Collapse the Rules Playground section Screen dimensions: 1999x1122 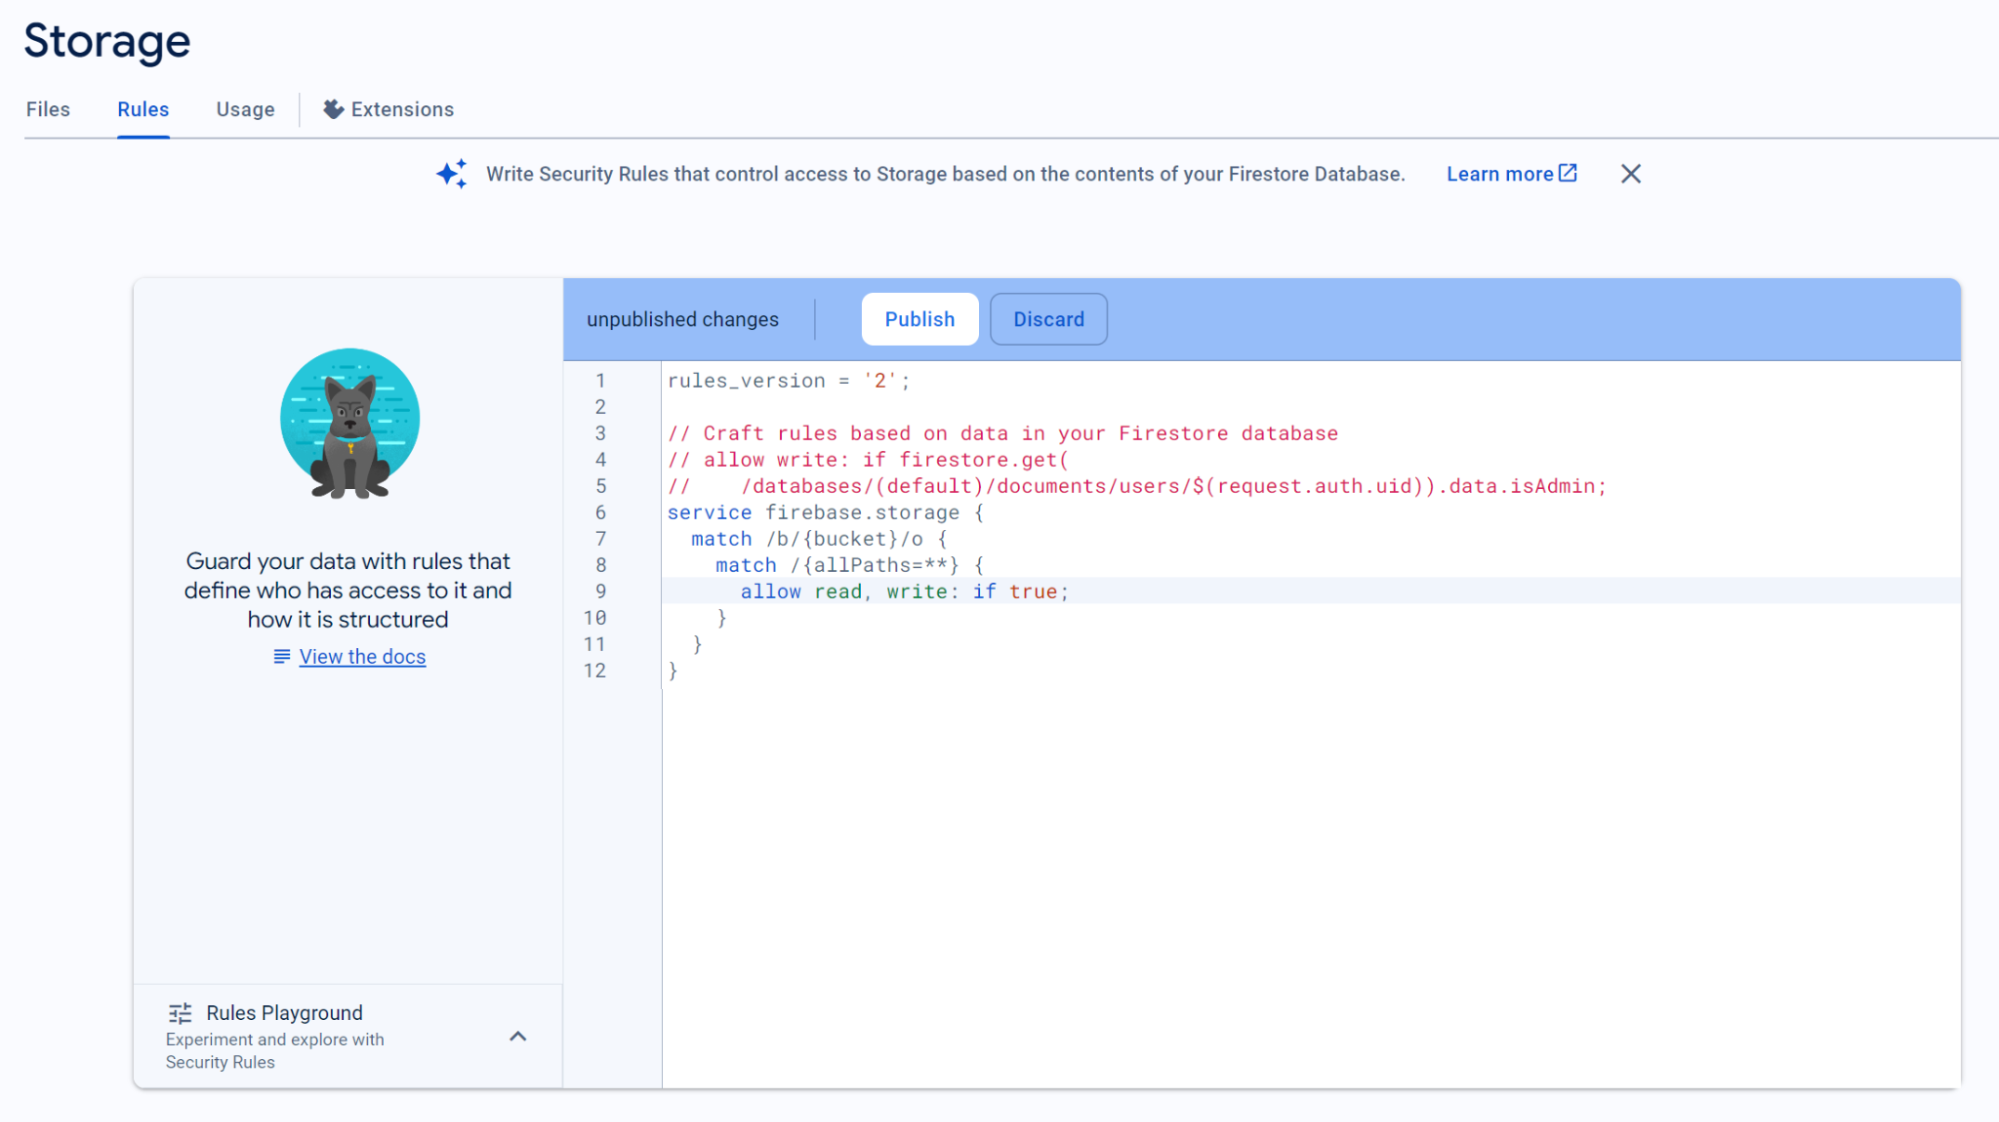coord(518,1036)
